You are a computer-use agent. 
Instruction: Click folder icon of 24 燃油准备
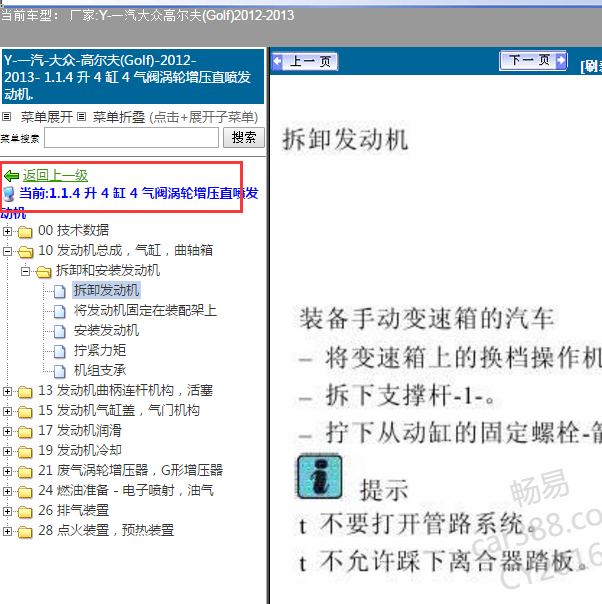[25, 492]
